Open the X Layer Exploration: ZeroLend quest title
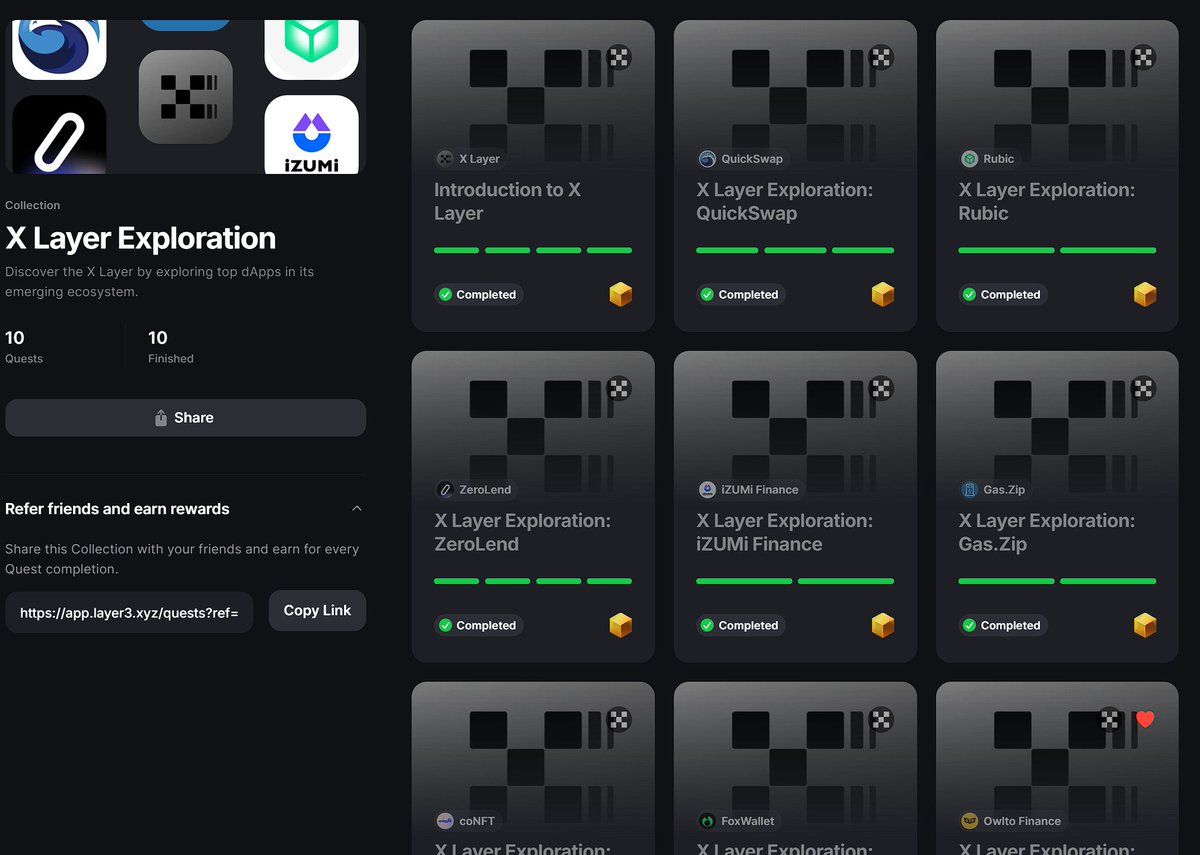This screenshot has height=855, width=1200. 523,532
